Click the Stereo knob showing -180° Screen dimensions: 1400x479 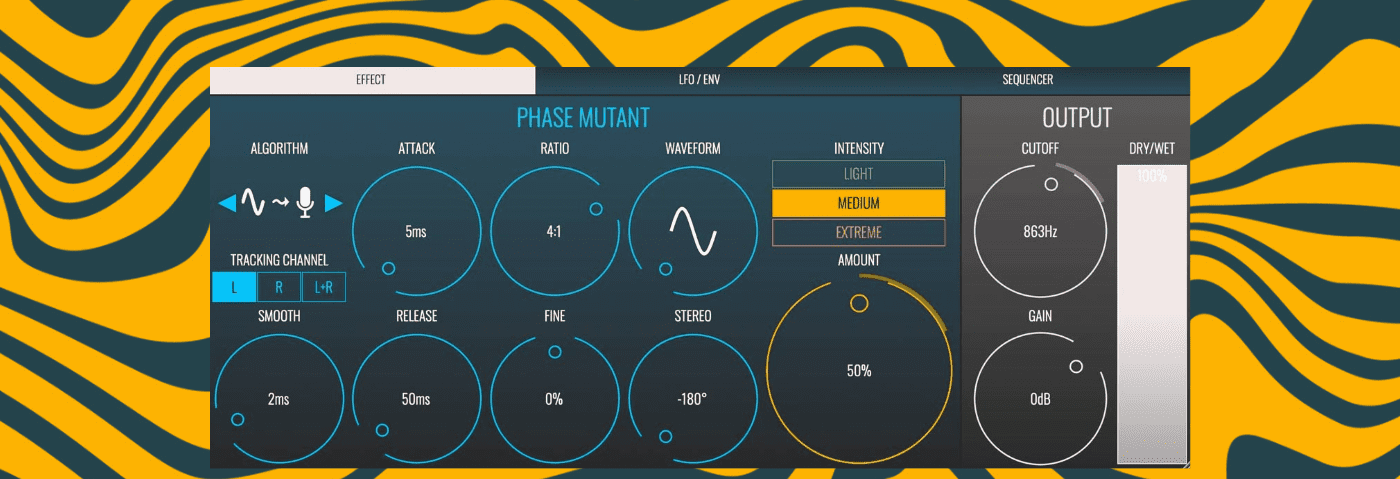[692, 398]
